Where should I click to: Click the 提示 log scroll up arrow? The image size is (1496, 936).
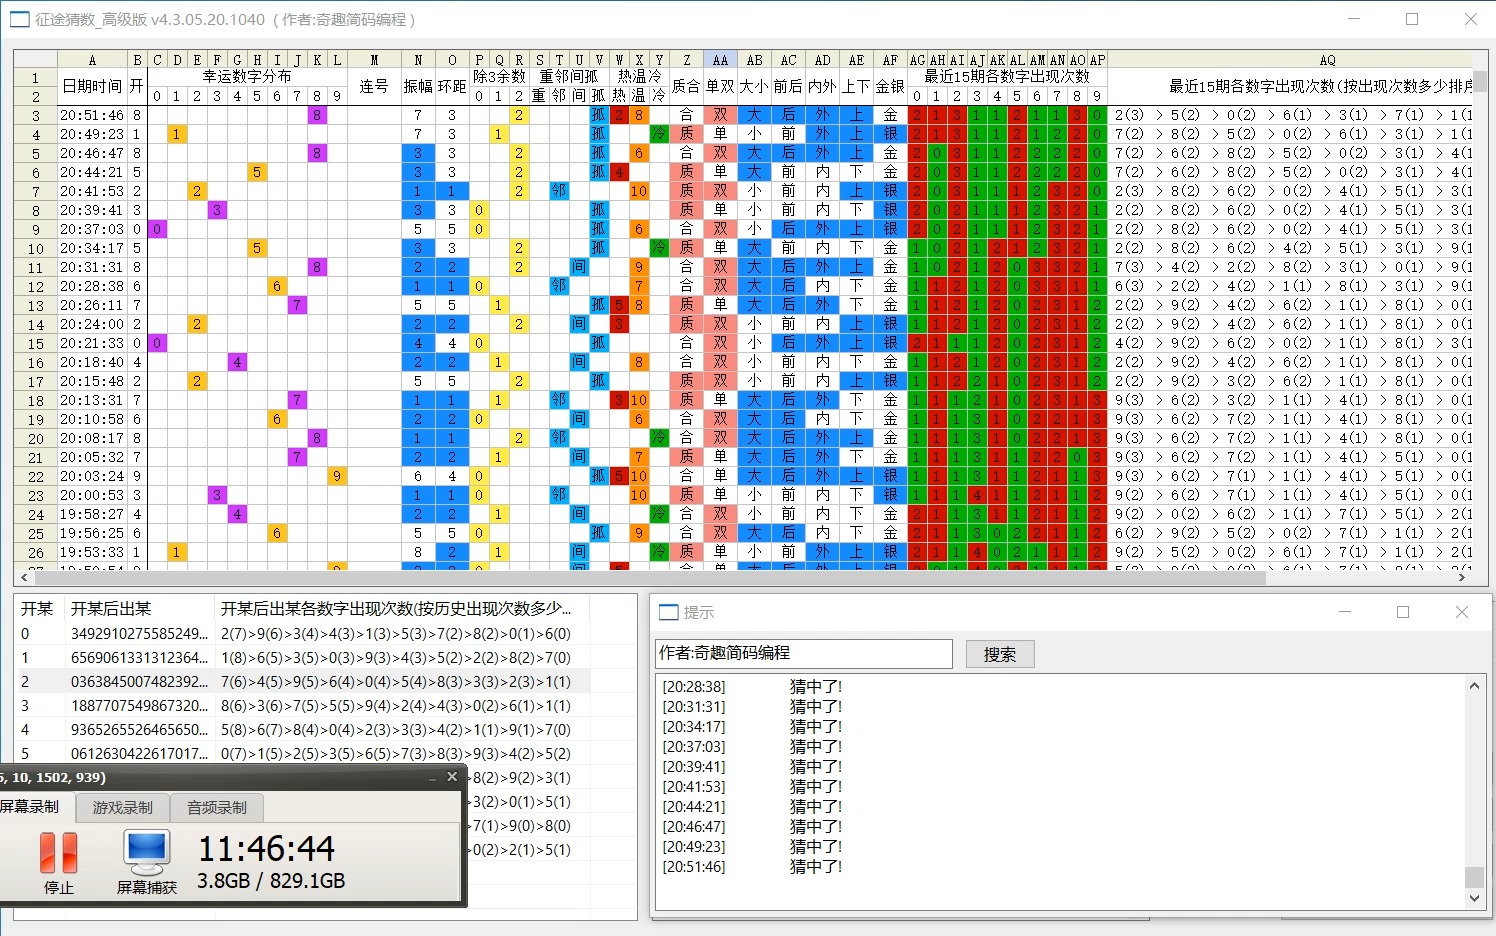click(x=1474, y=686)
